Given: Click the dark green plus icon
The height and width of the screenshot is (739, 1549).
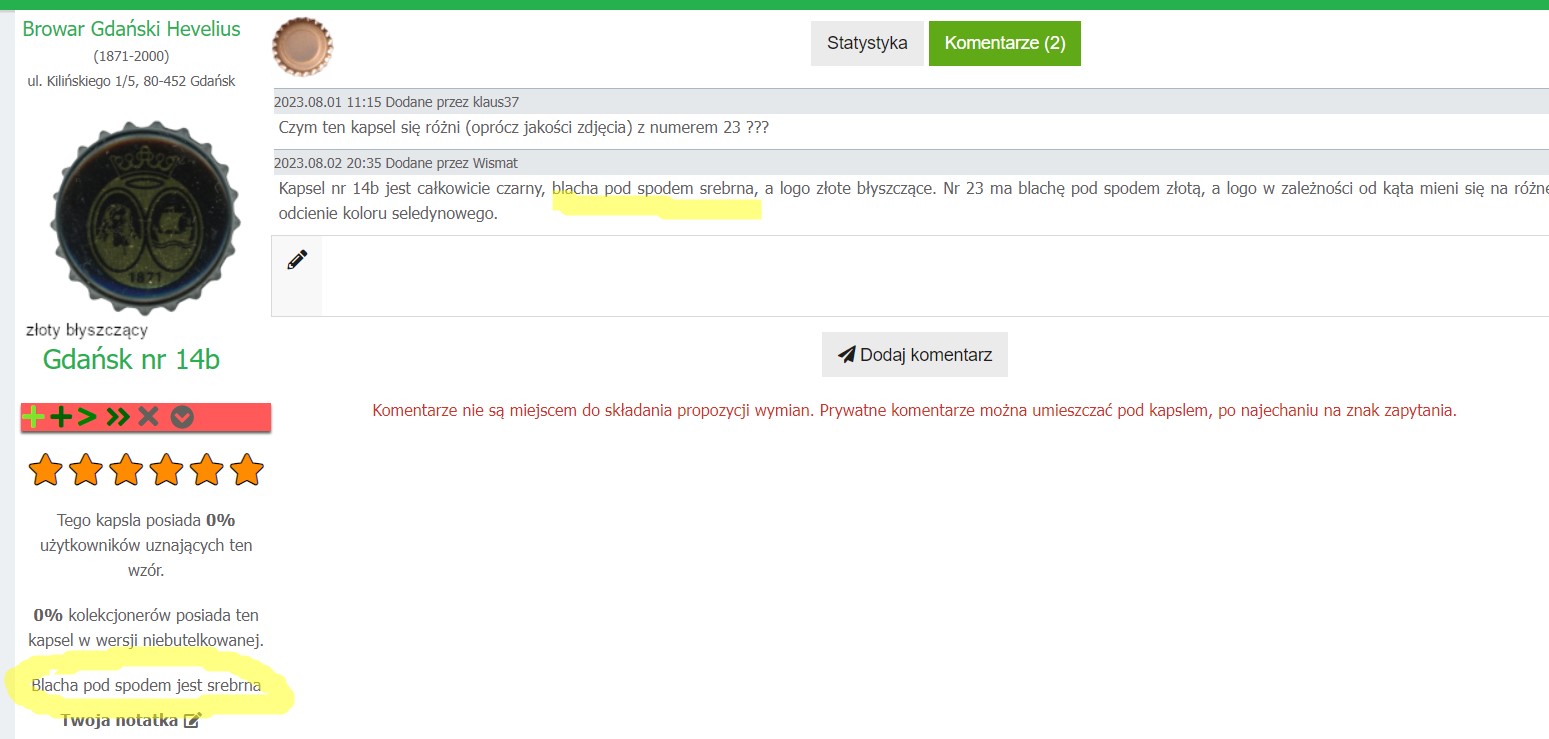Looking at the screenshot, I should 60,418.
